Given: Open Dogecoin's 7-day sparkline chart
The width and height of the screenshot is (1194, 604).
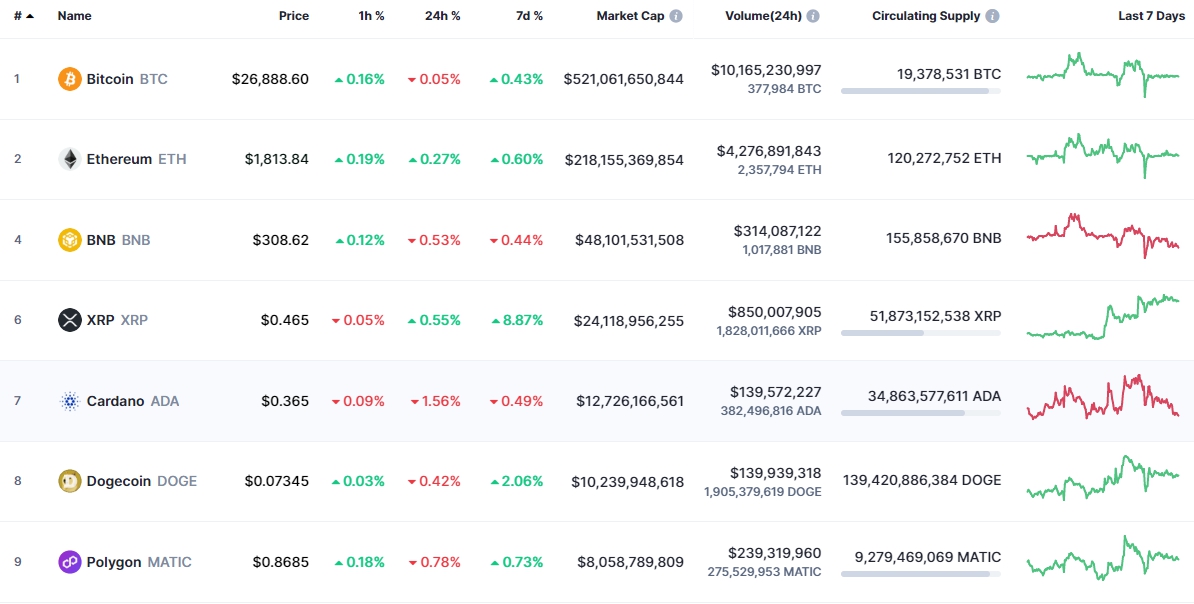Looking at the screenshot, I should [x=1103, y=478].
